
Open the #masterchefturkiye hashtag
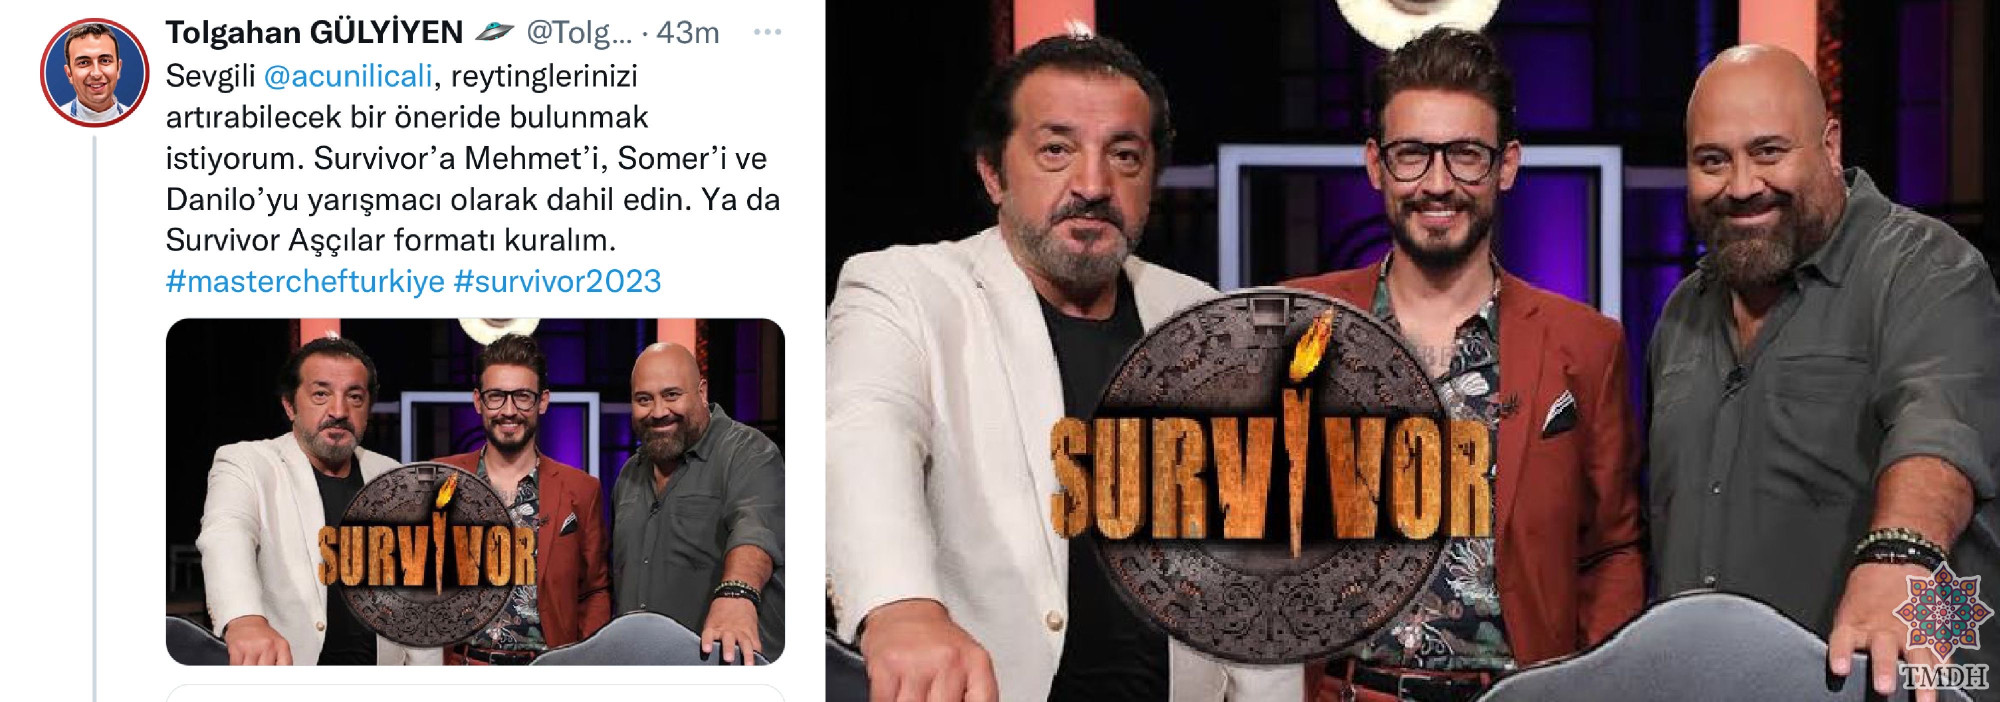tap(305, 281)
